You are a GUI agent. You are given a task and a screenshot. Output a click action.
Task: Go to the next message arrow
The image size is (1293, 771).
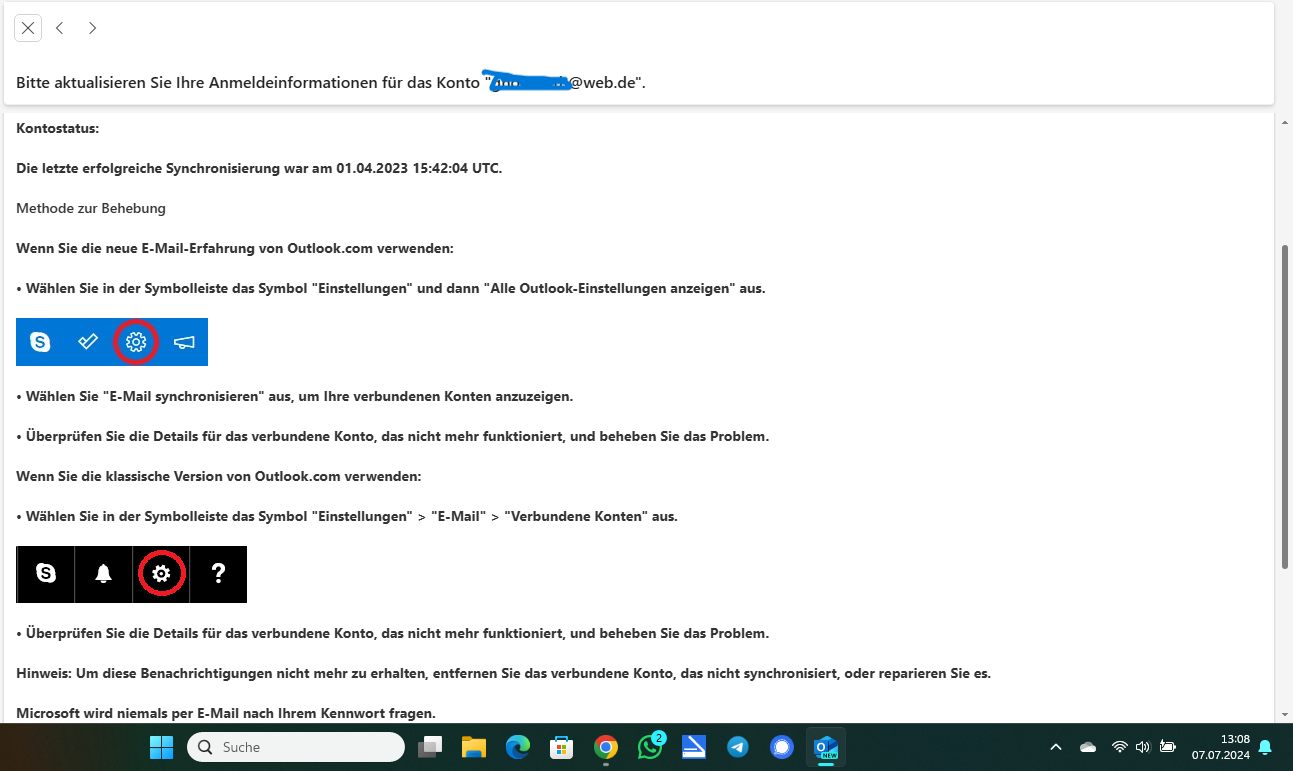(x=92, y=28)
